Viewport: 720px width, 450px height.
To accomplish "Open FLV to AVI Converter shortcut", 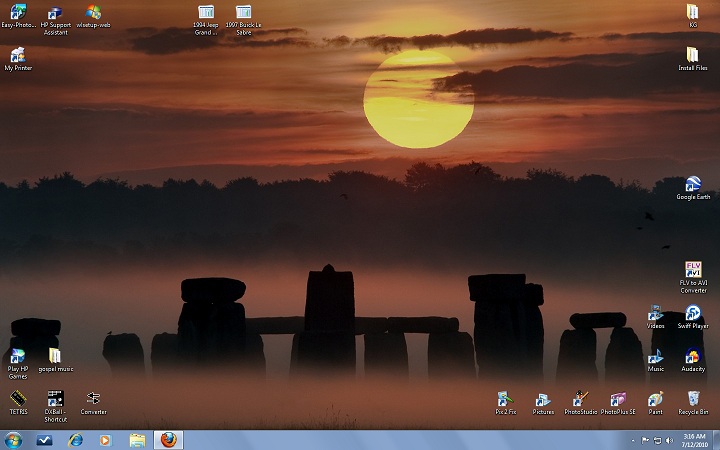I will [x=693, y=277].
